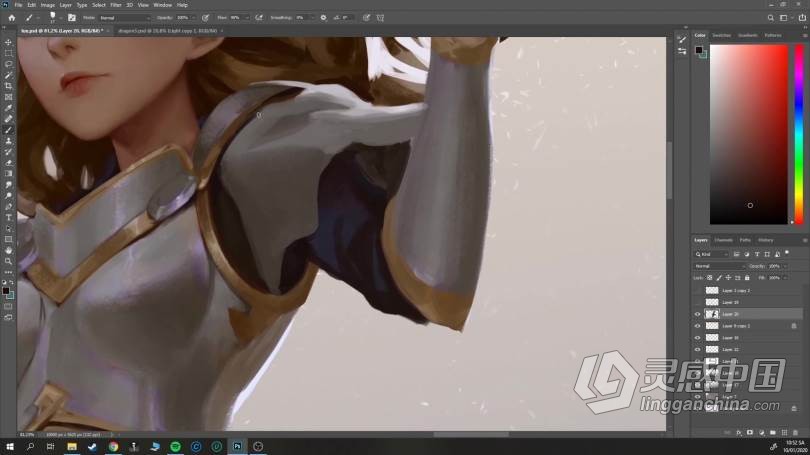Select the Path Selection tool
Image resolution: width=810 pixels, height=455 pixels.
pos(8,228)
